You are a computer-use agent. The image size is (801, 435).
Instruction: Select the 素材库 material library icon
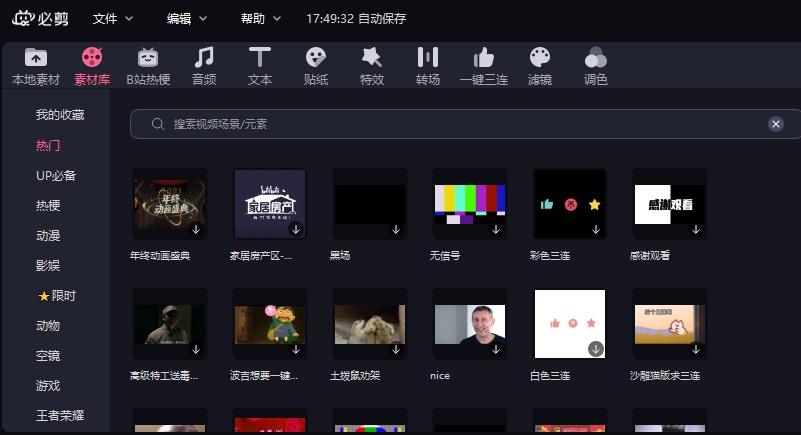click(x=92, y=66)
